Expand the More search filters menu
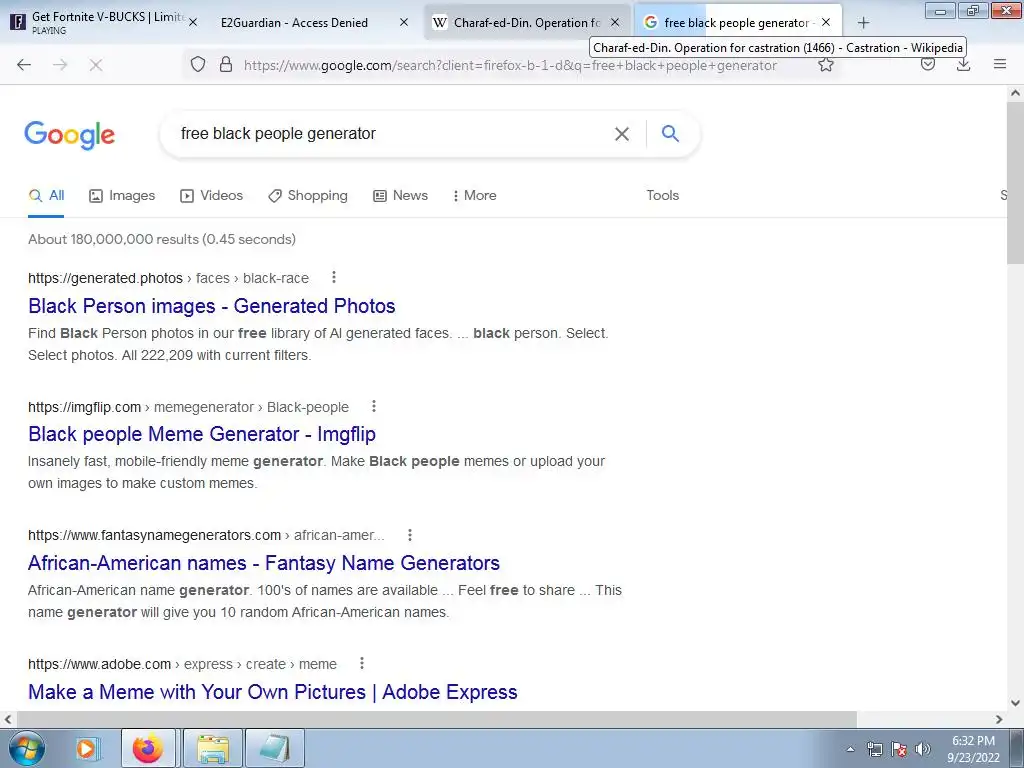Image resolution: width=1024 pixels, height=768 pixels. pyautogui.click(x=475, y=195)
